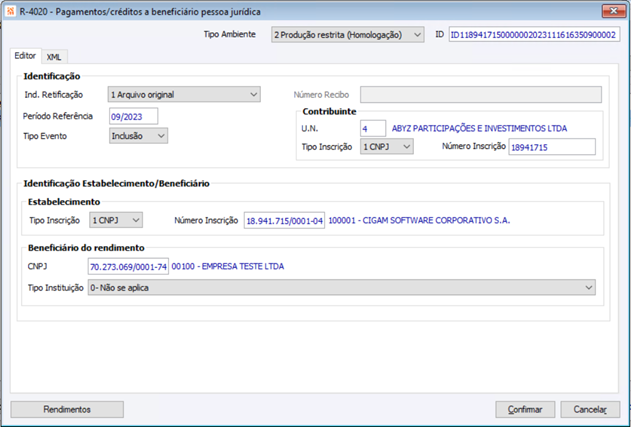Click the Rendimentos button
This screenshot has width=631, height=427.
point(67,409)
